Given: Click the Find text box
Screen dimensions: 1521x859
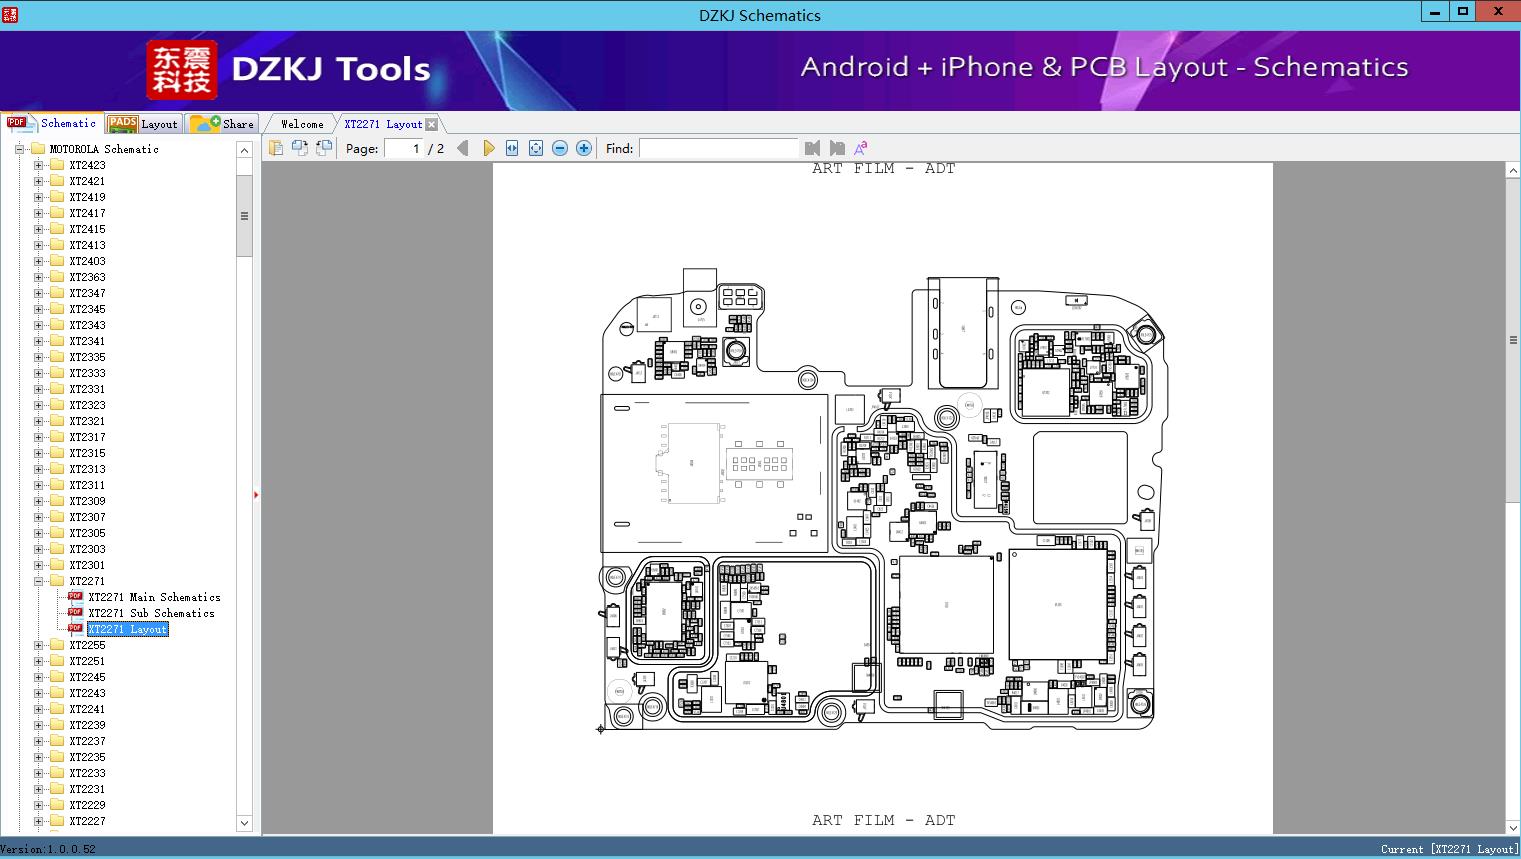Looking at the screenshot, I should 719,148.
